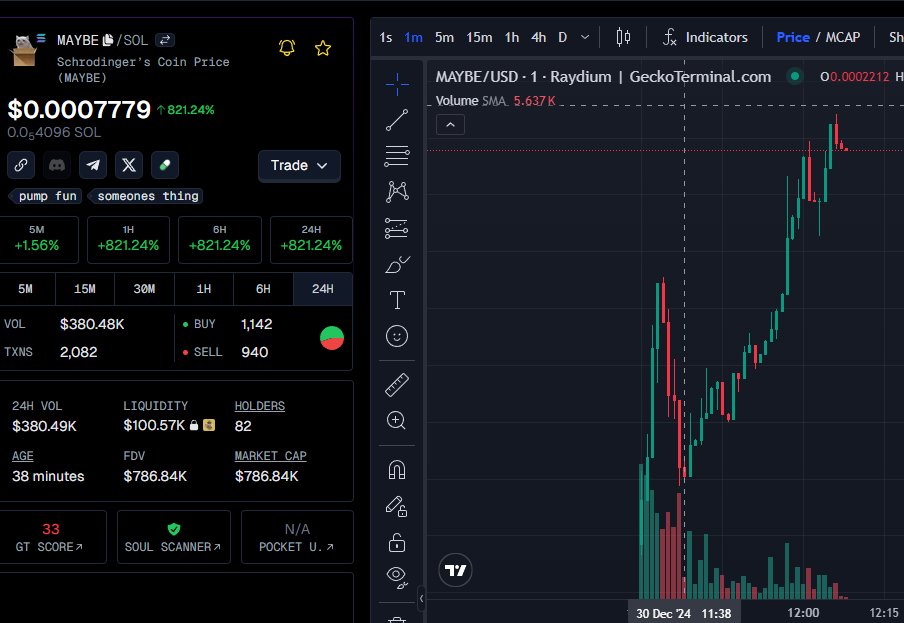Toggle lock all drawing tools
Screen dimensions: 904x623
click(x=397, y=542)
